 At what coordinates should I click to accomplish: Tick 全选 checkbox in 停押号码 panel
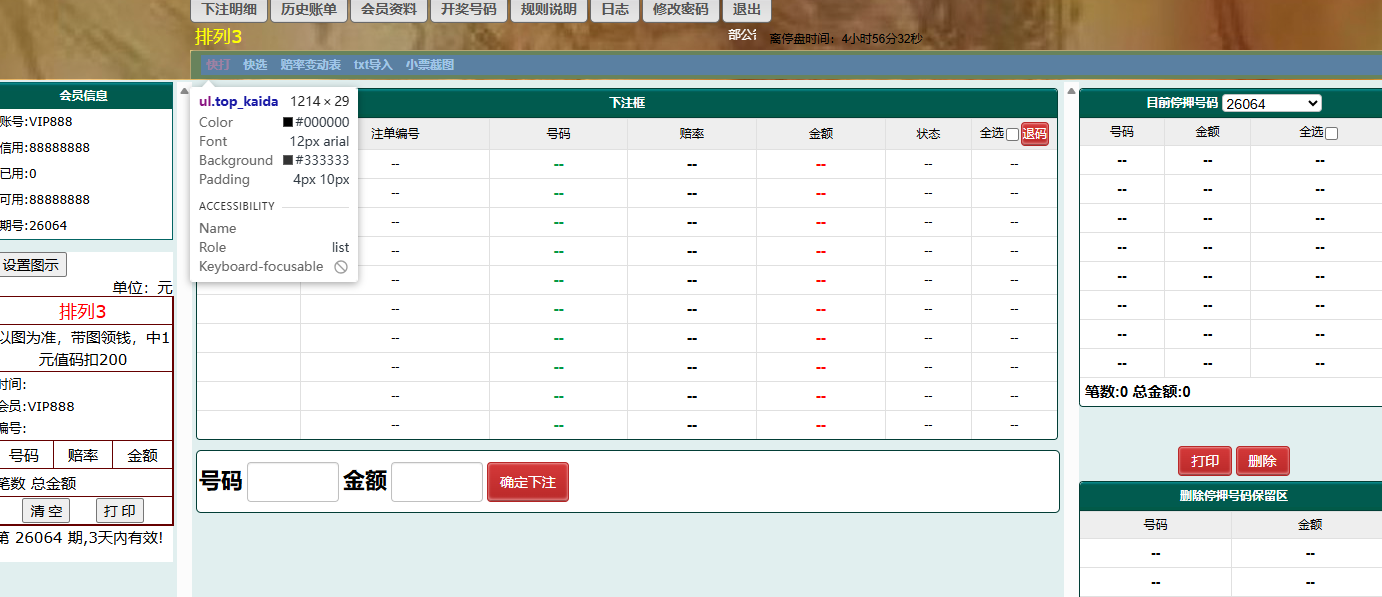click(1331, 133)
